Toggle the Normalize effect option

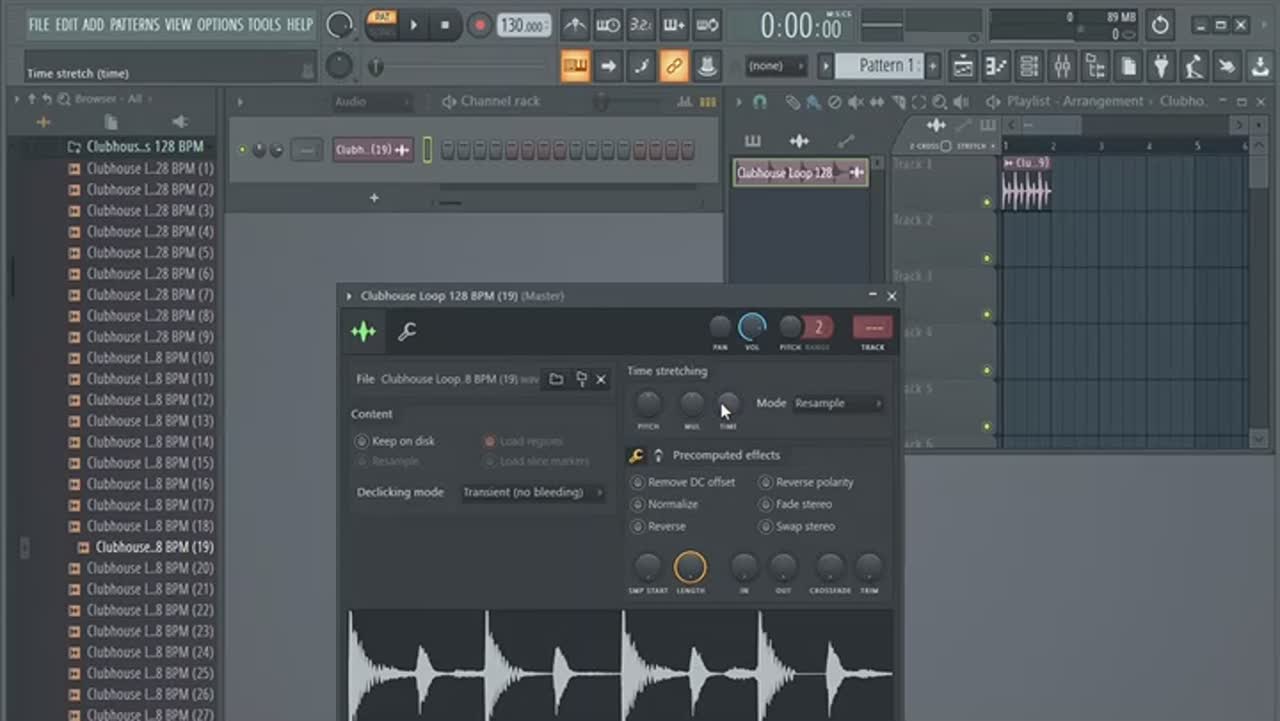pos(638,504)
